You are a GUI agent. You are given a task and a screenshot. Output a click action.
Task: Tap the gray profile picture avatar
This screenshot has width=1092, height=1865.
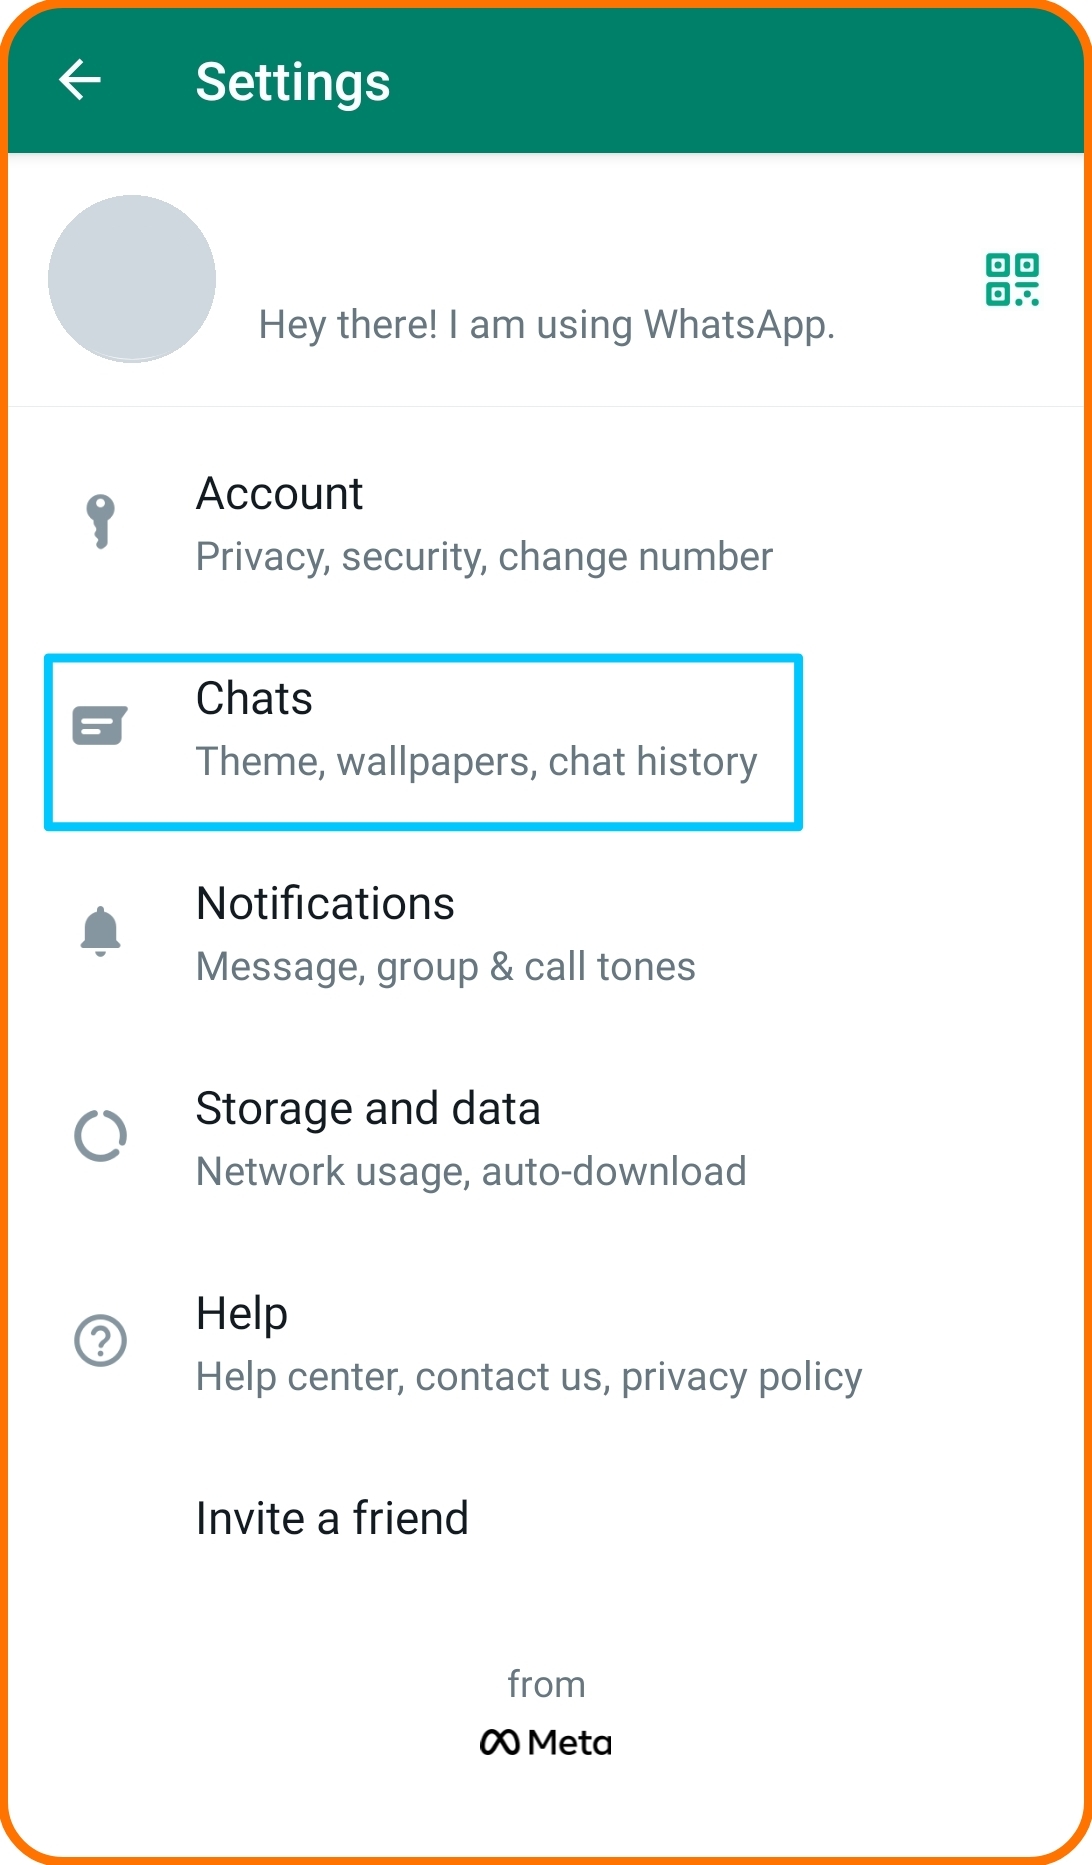click(132, 278)
